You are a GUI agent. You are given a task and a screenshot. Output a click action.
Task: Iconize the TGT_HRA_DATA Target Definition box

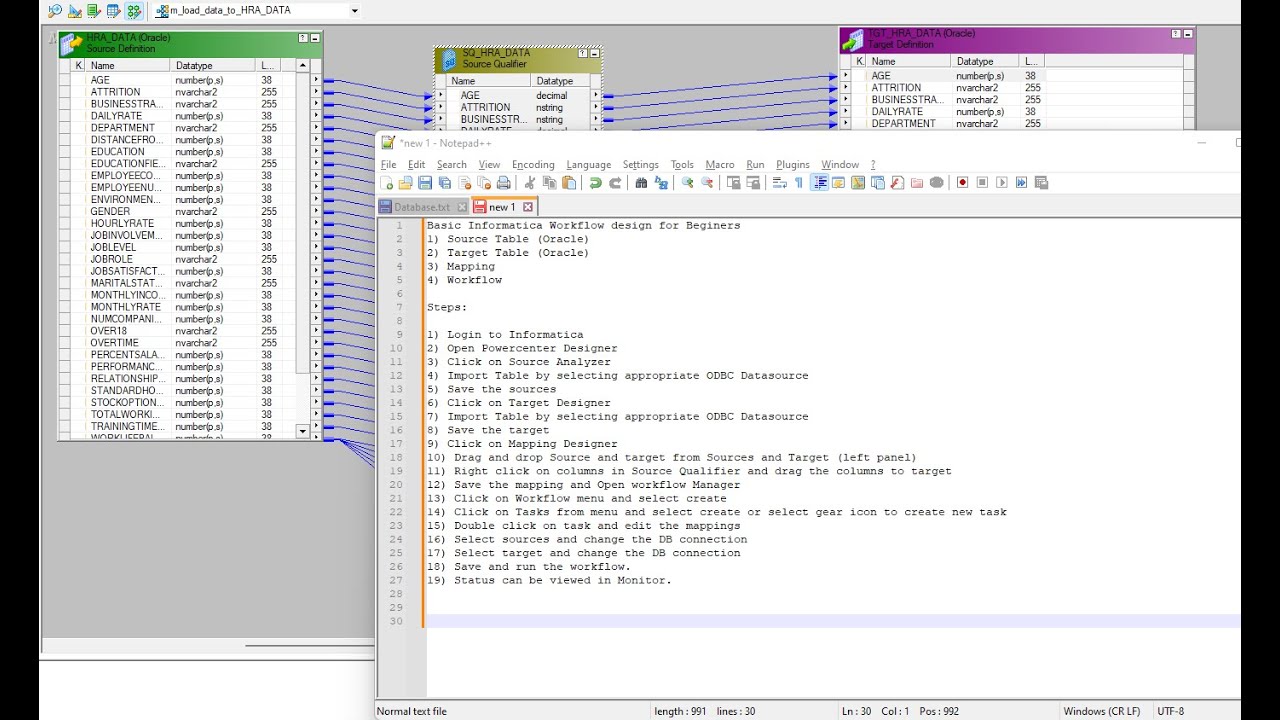(x=1188, y=34)
